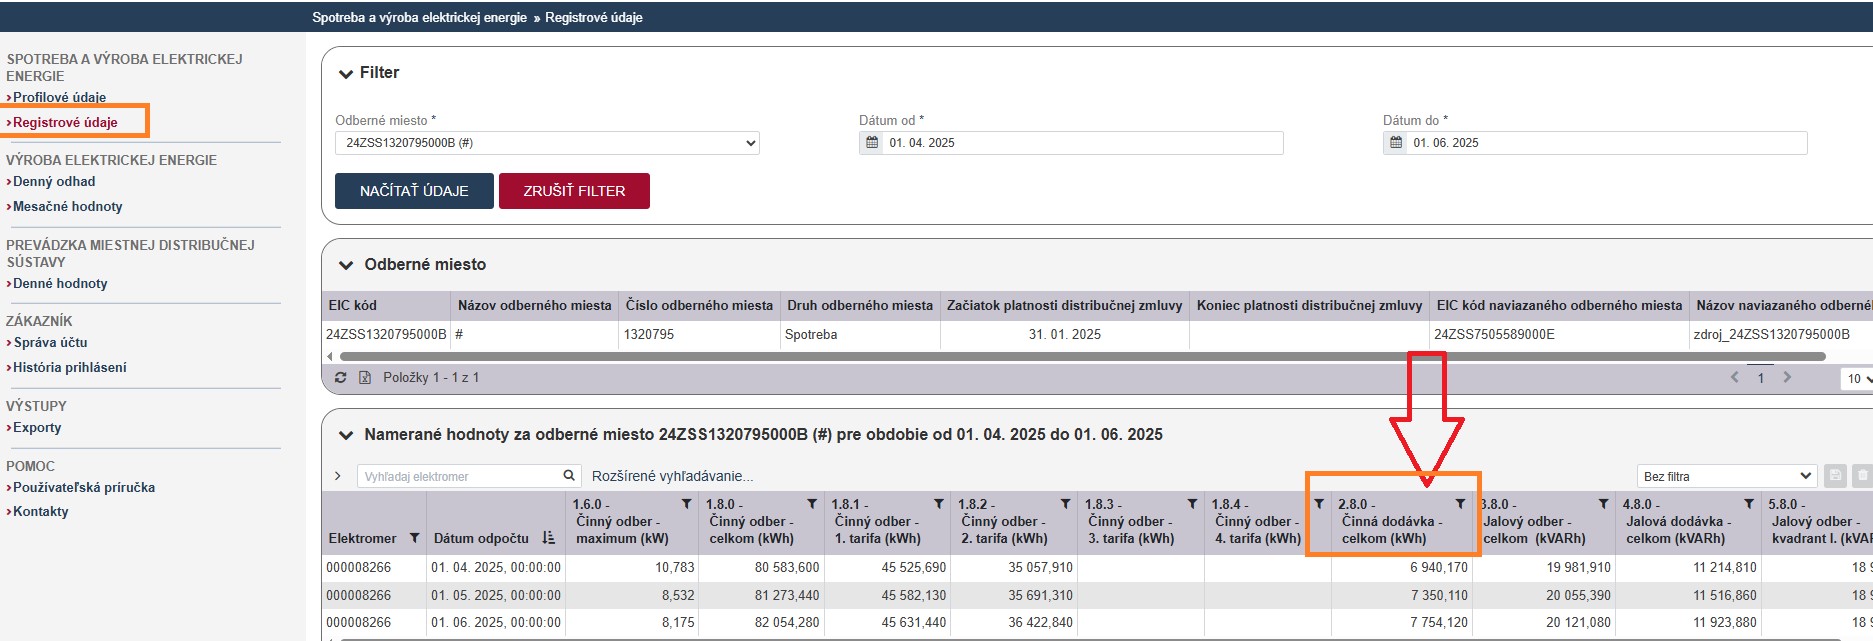Save the current grid filter
The height and width of the screenshot is (641, 1873).
click(x=1835, y=476)
